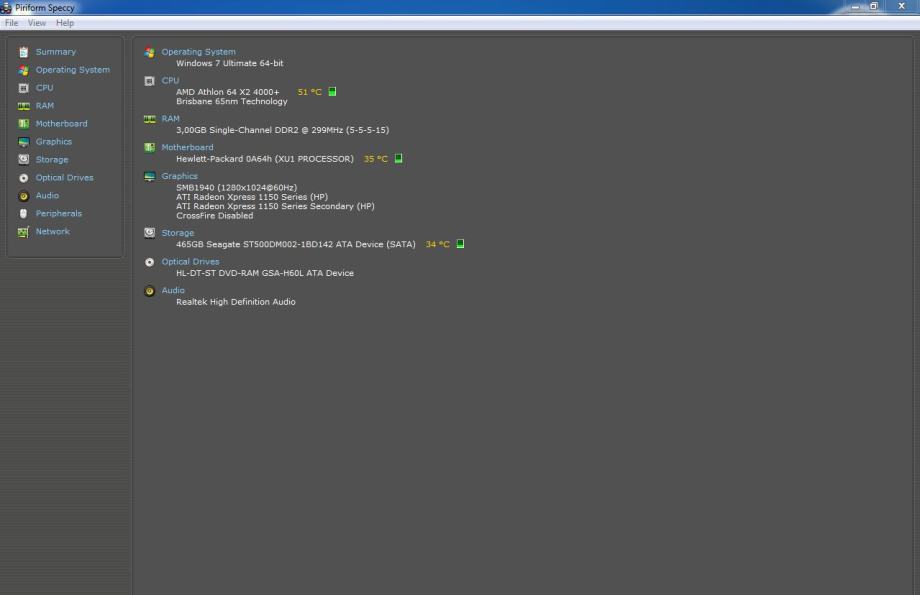Image resolution: width=920 pixels, height=595 pixels.
Task: Click the green CPU temperature indicator icon
Action: (332, 92)
